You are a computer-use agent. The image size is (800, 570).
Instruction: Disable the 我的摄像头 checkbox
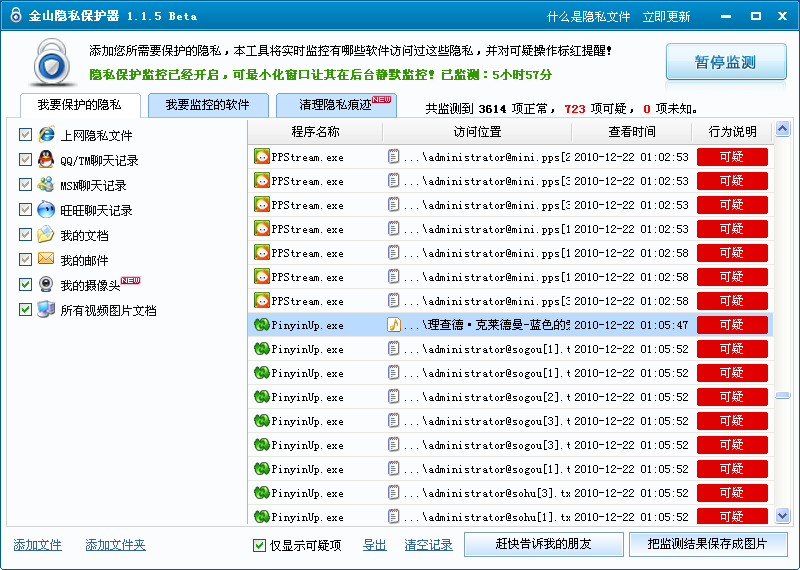pyautogui.click(x=25, y=285)
